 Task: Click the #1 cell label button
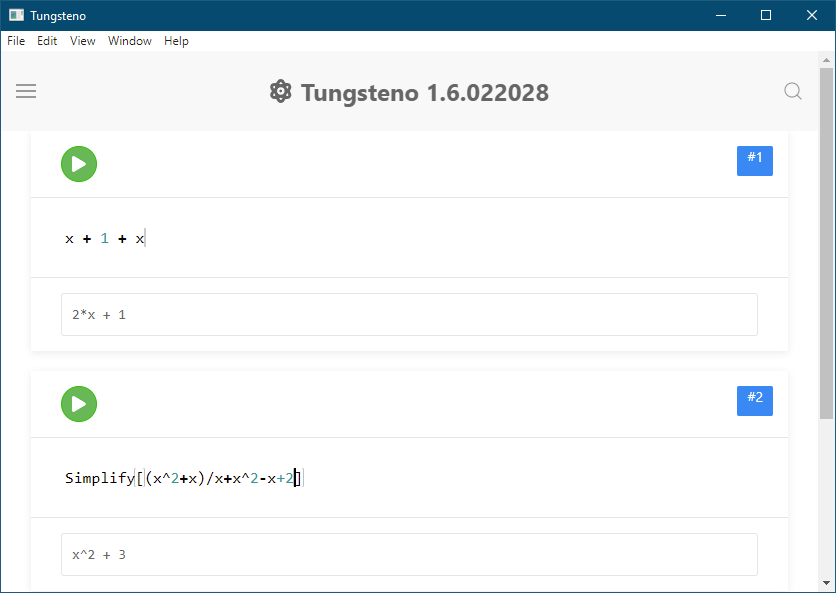click(754, 161)
